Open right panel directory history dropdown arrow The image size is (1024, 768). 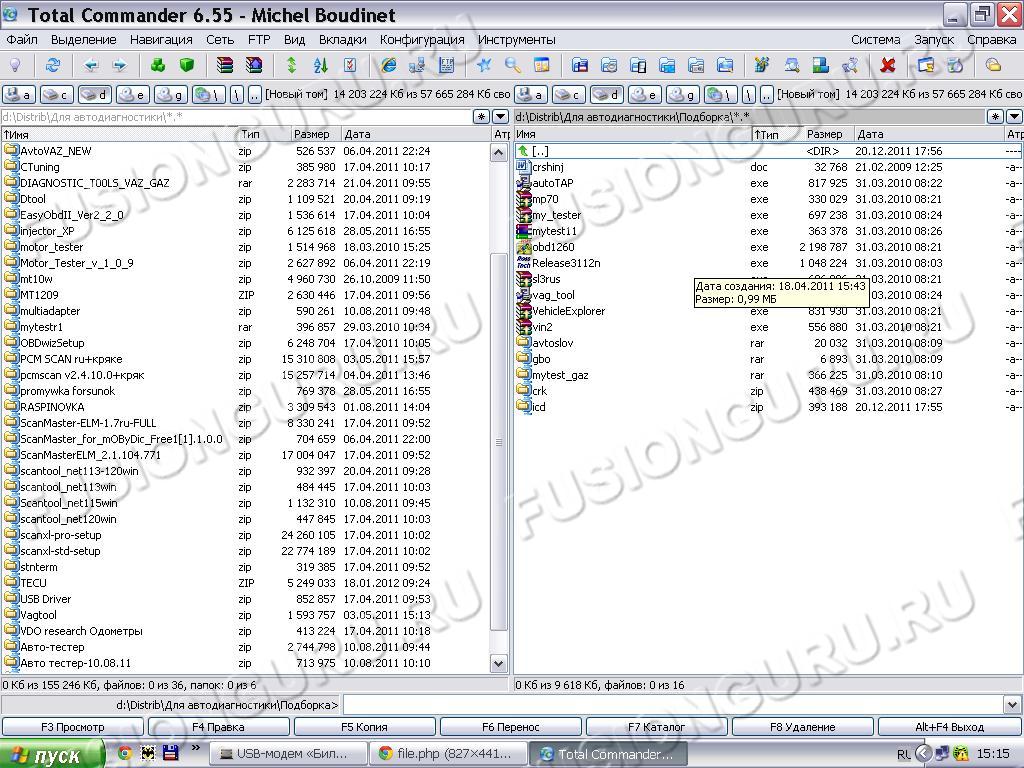1014,117
